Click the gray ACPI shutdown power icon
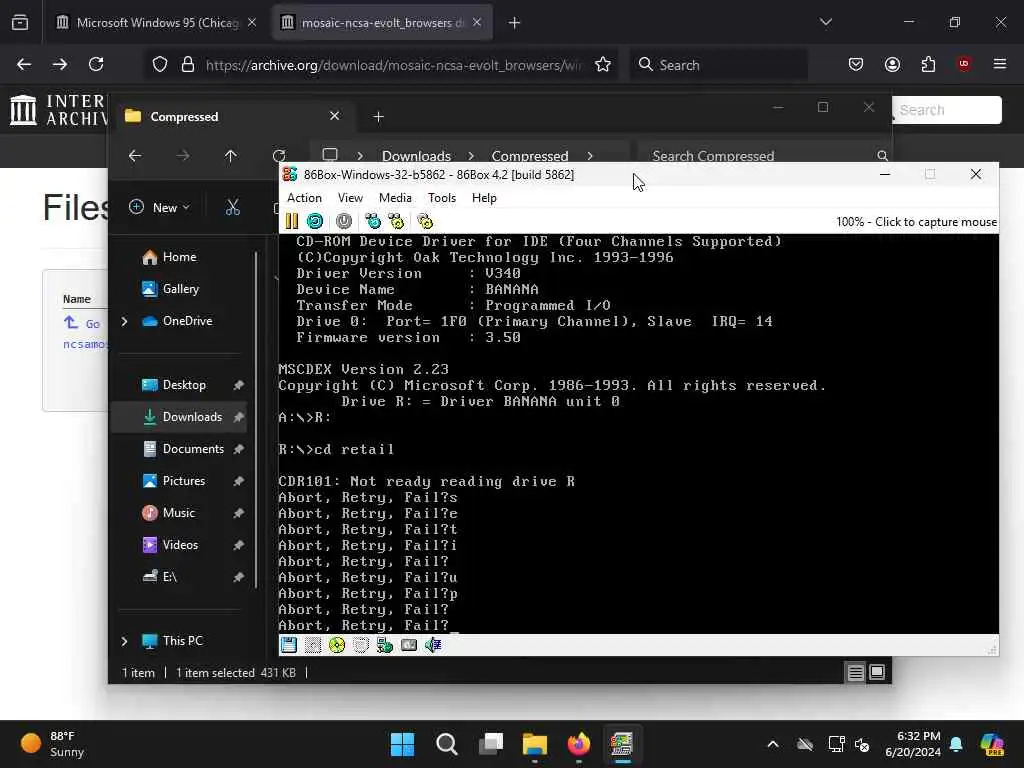Viewport: 1024px width, 768px height. click(x=344, y=221)
